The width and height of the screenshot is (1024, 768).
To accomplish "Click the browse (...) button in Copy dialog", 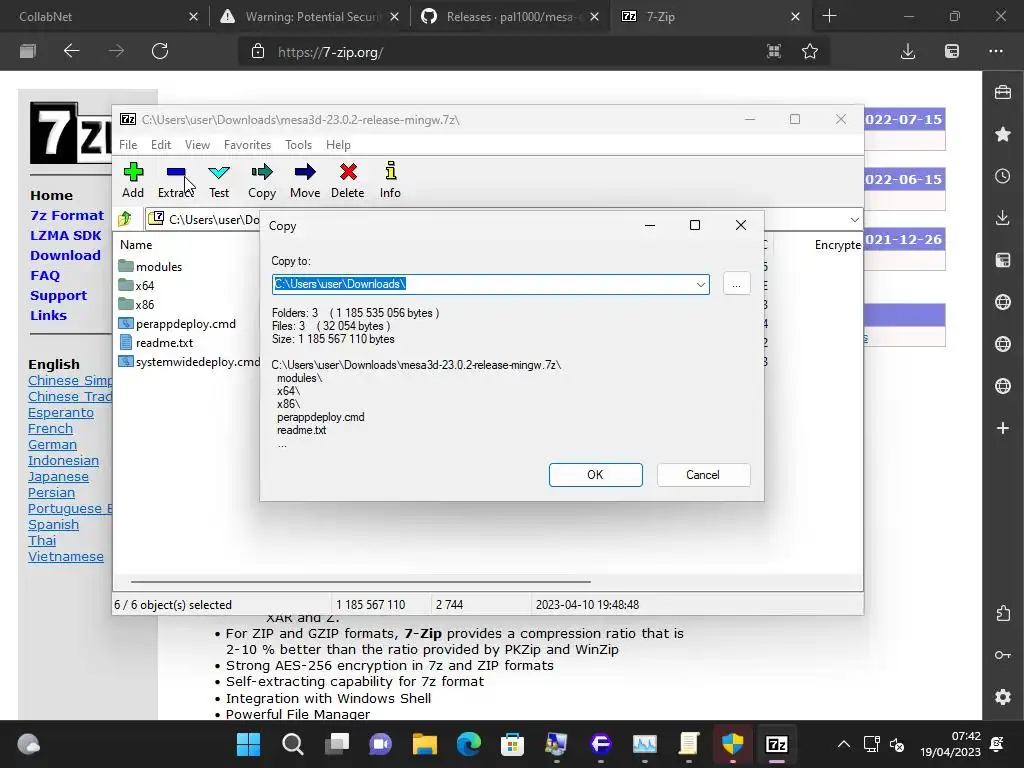I will tap(737, 284).
